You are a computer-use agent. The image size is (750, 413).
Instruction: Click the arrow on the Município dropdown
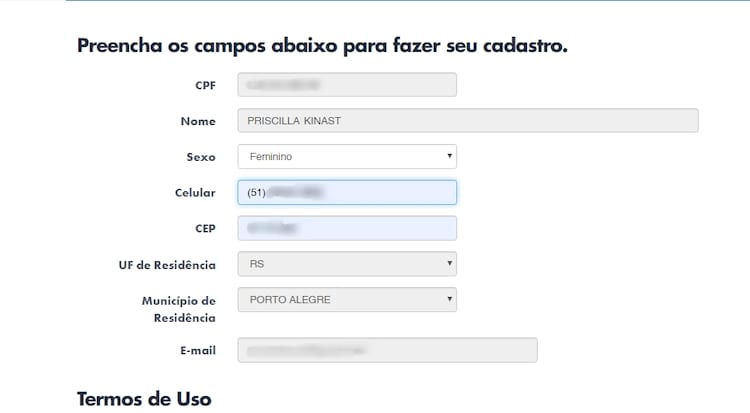tap(451, 299)
